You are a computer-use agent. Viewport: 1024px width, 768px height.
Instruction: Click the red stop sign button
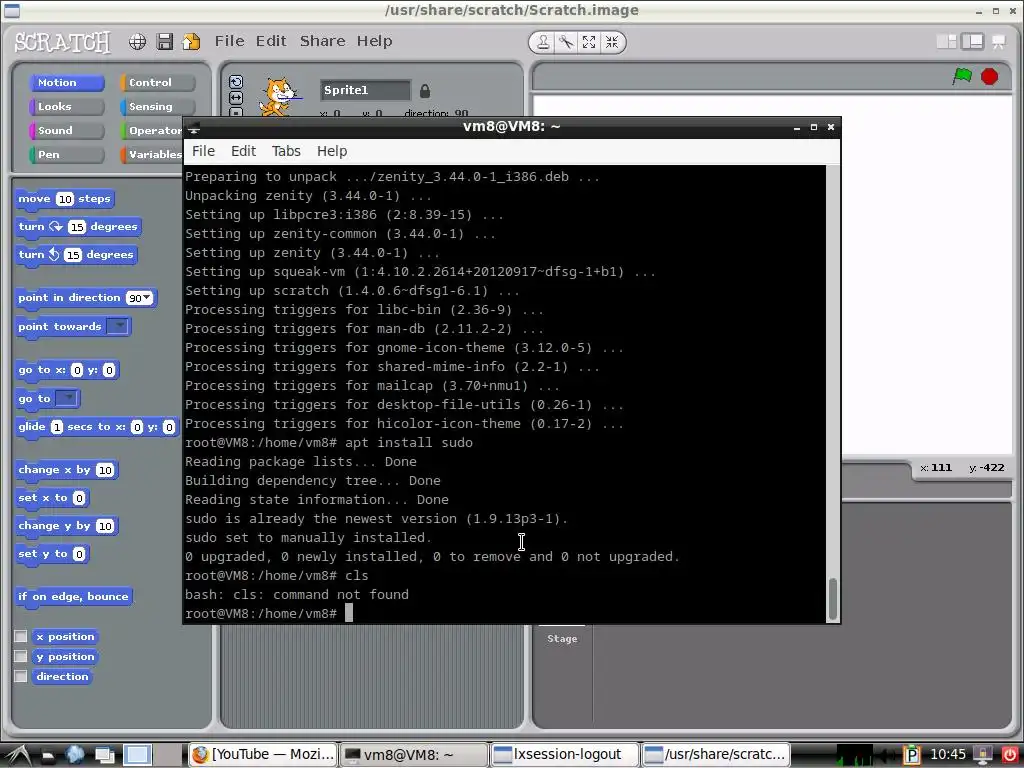(989, 76)
